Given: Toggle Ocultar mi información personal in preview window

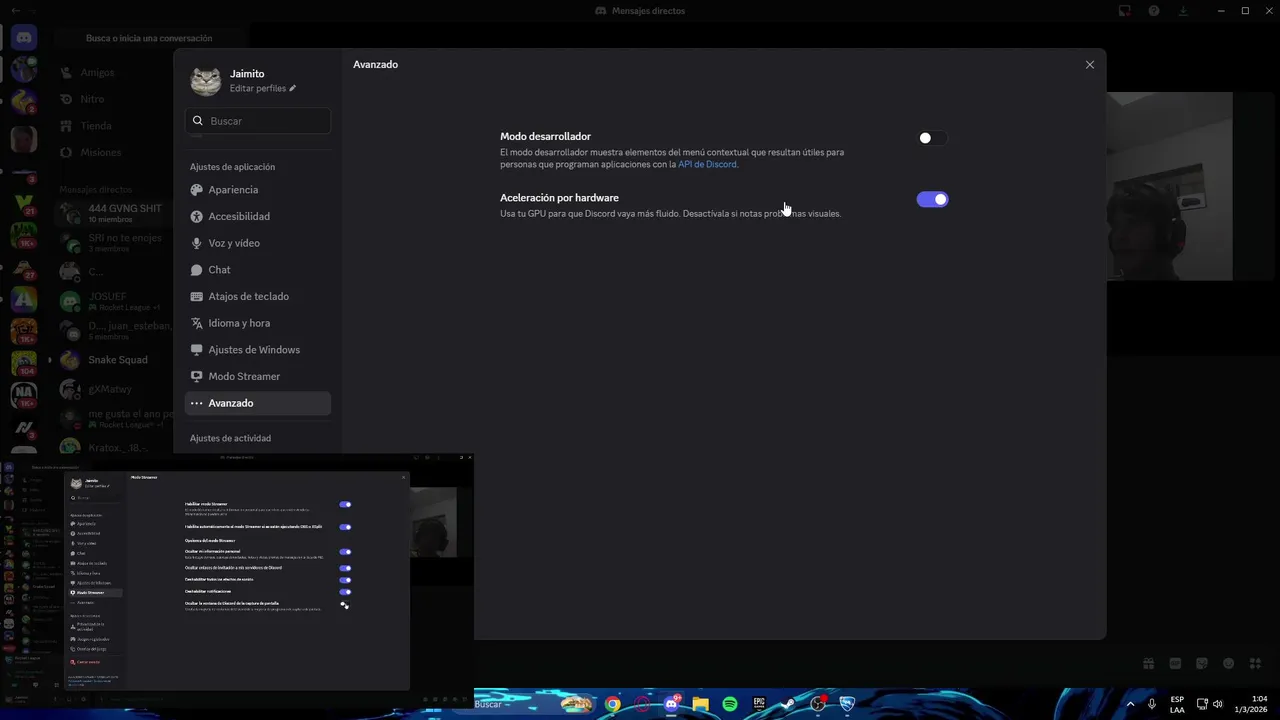Looking at the screenshot, I should coord(345,552).
